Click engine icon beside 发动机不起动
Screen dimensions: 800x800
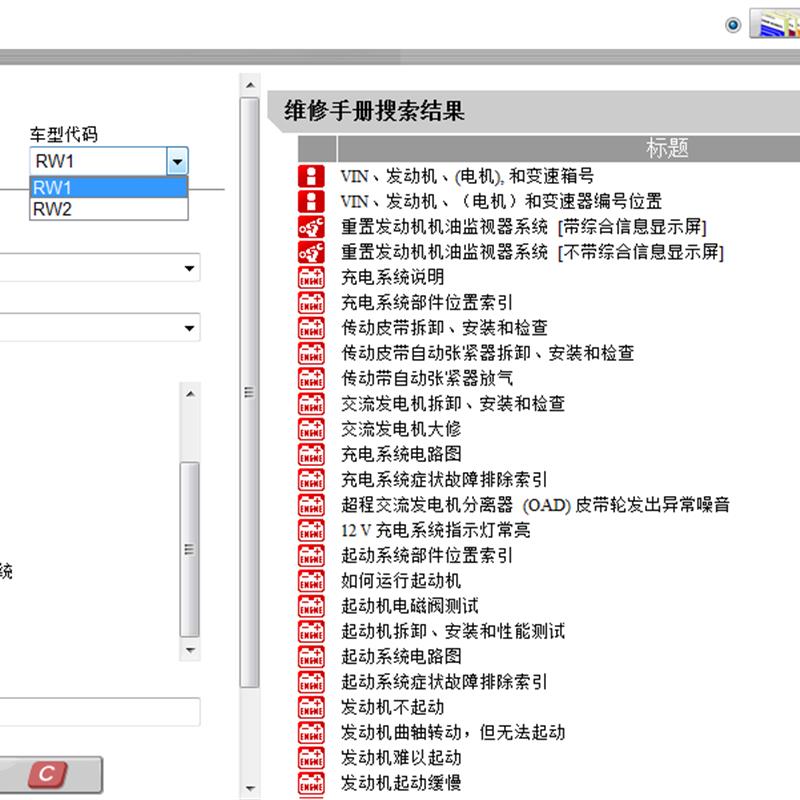click(311, 707)
